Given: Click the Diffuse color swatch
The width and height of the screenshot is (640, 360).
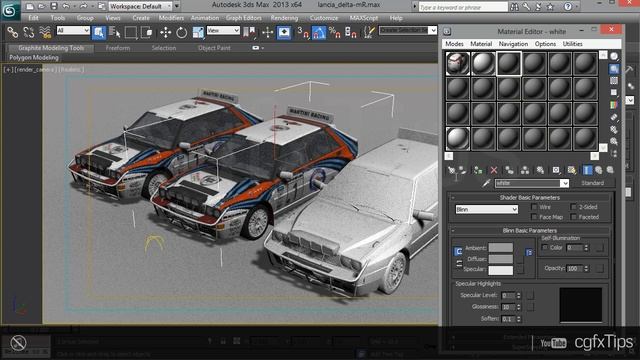Looking at the screenshot, I should point(500,259).
